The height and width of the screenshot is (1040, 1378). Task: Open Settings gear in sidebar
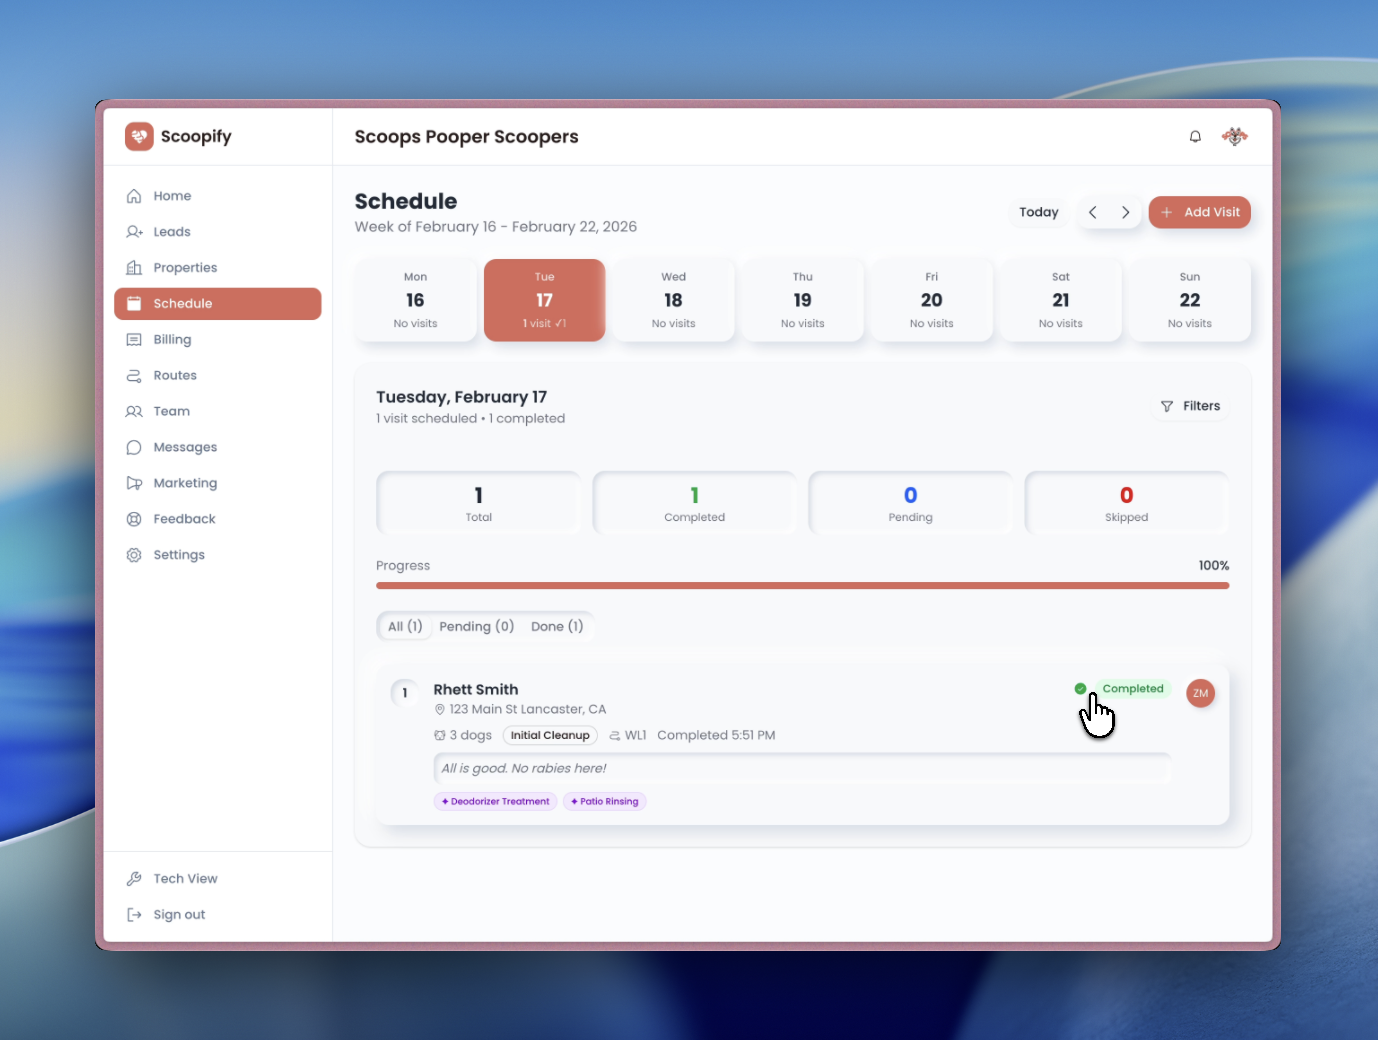135,555
